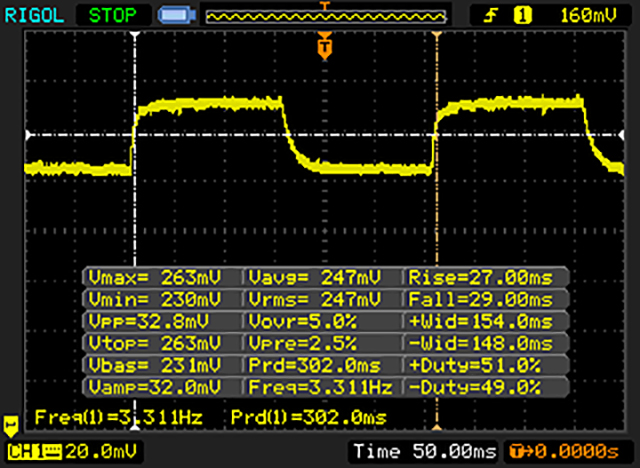This screenshot has height=468, width=640.
Task: Click the Prd=302.0ms table measurement
Action: tap(315, 365)
